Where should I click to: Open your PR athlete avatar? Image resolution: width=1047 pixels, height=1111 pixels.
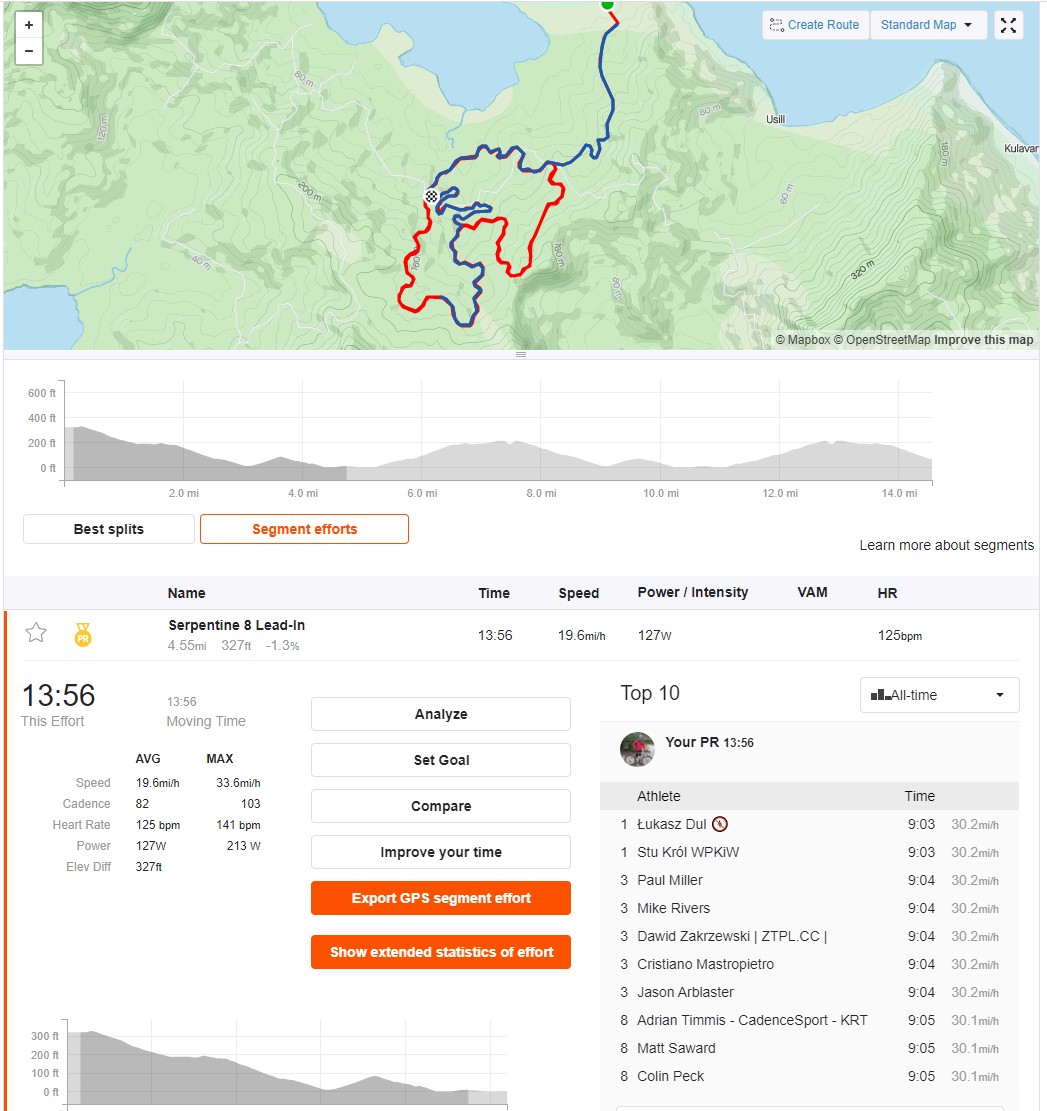(637, 749)
